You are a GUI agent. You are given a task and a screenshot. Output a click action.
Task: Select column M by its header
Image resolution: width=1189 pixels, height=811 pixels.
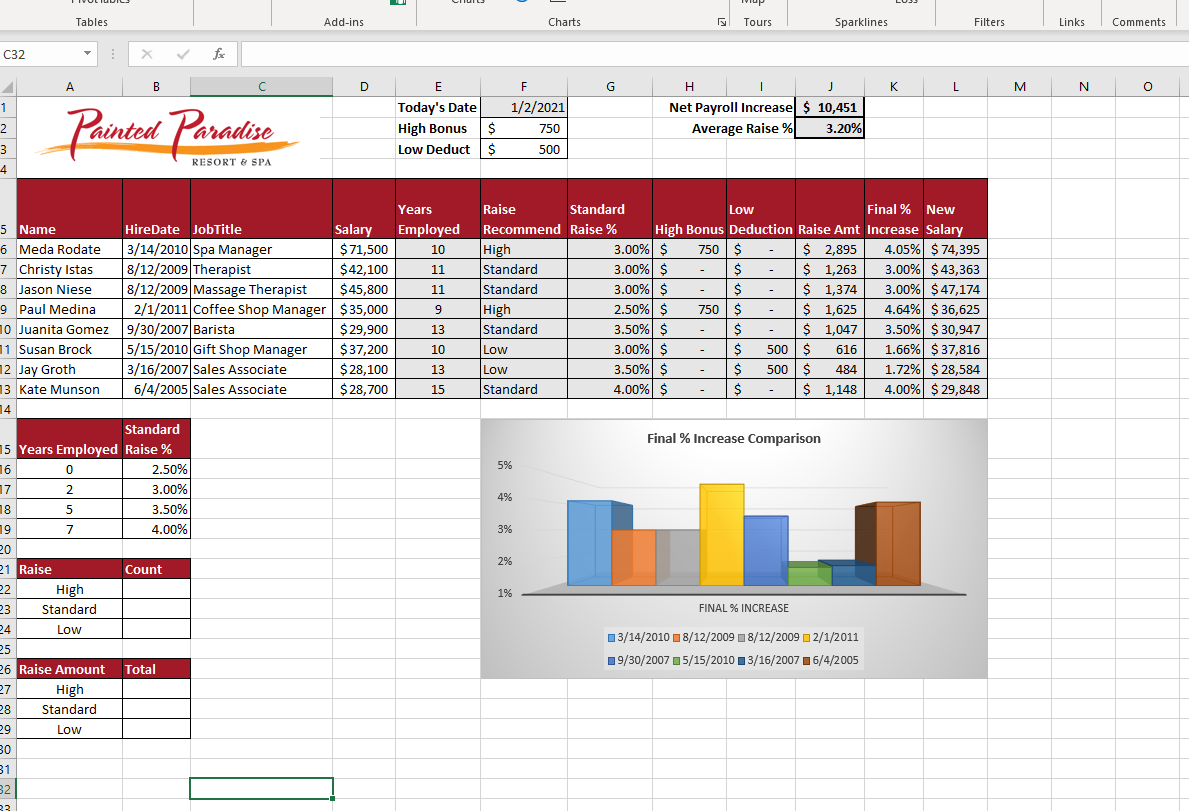[1019, 88]
